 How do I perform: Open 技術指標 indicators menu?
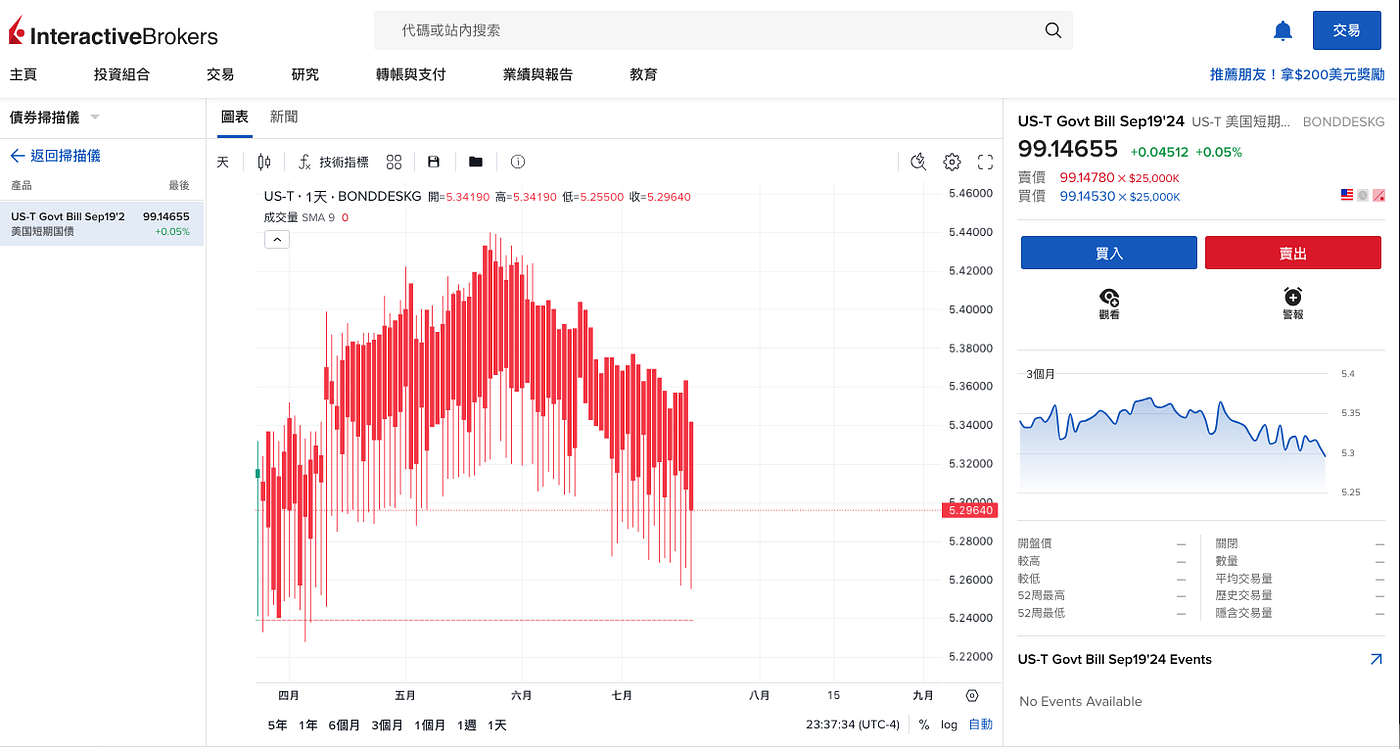(x=334, y=162)
